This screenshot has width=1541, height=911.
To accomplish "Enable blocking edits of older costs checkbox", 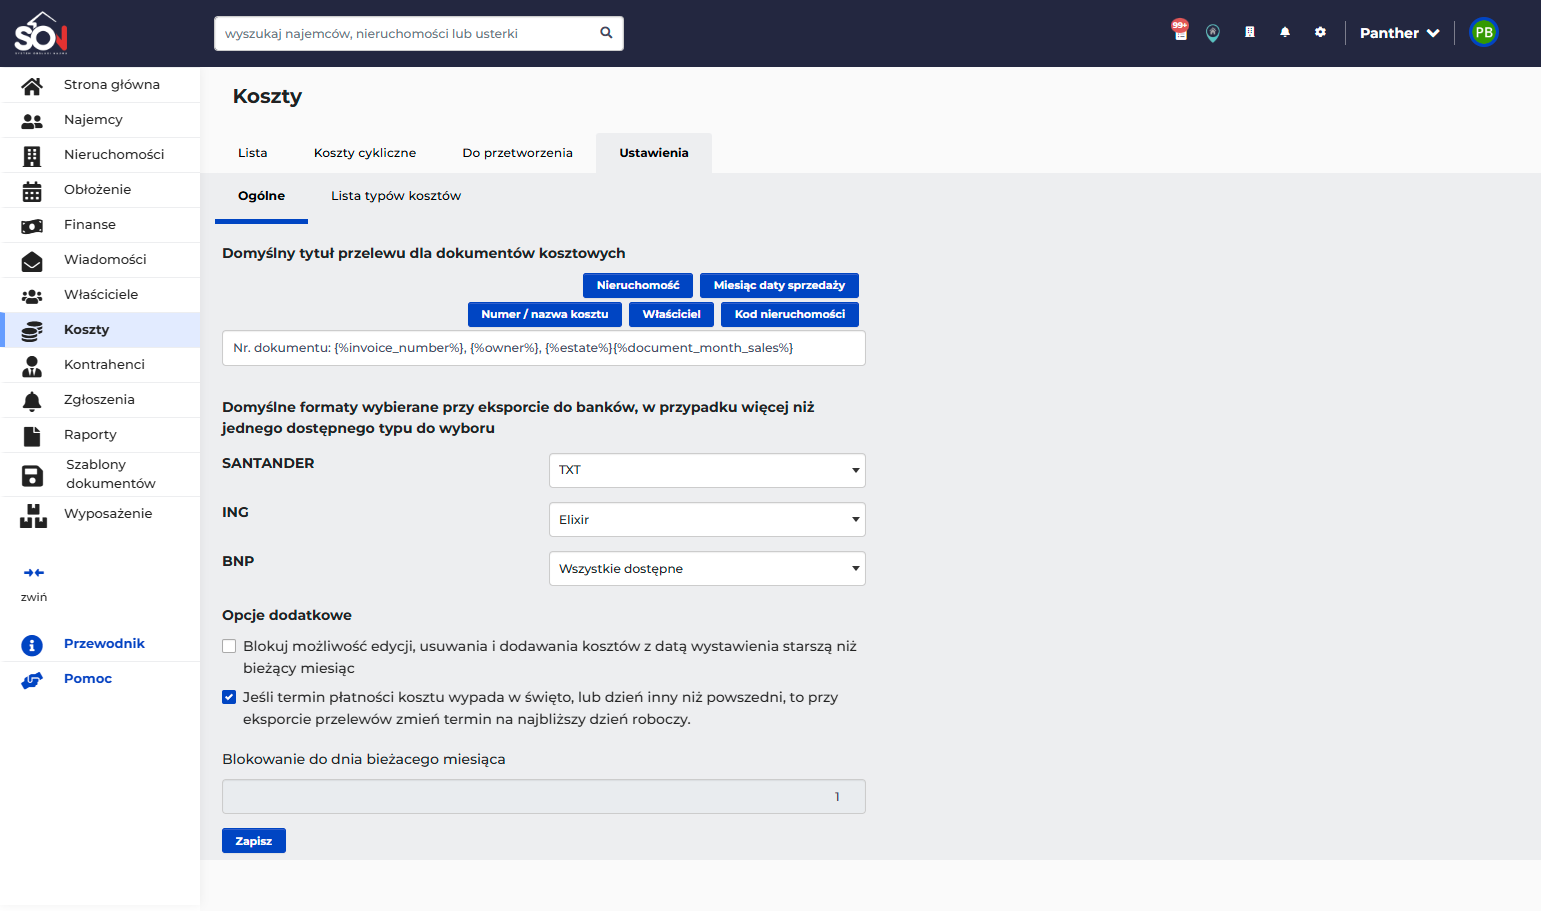I will point(229,646).
